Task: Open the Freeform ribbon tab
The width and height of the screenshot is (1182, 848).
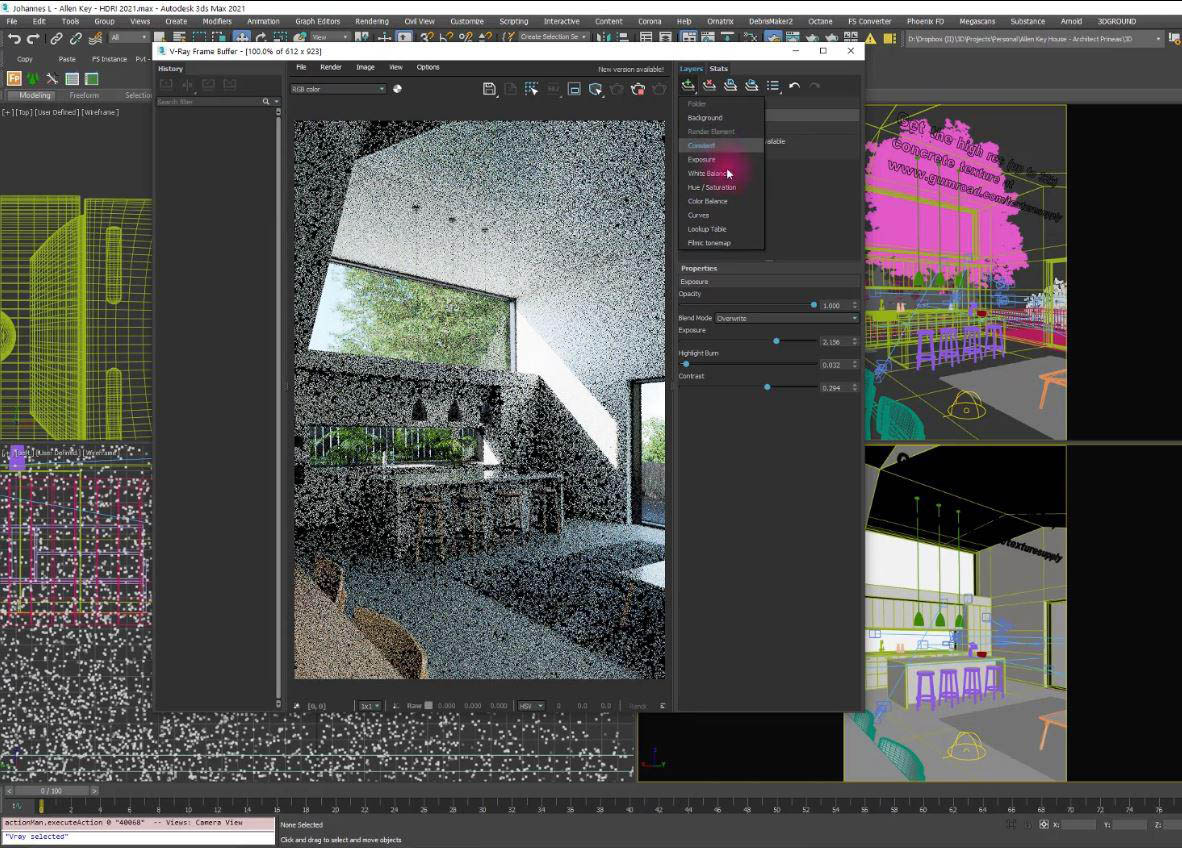Action: click(84, 95)
